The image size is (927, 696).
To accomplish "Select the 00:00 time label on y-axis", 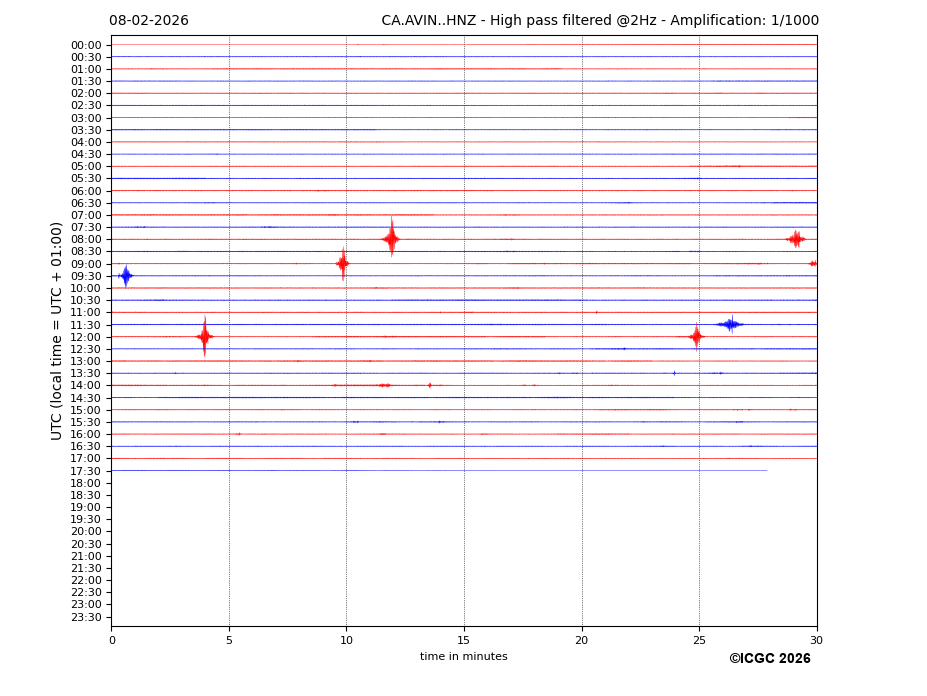I will click(86, 45).
